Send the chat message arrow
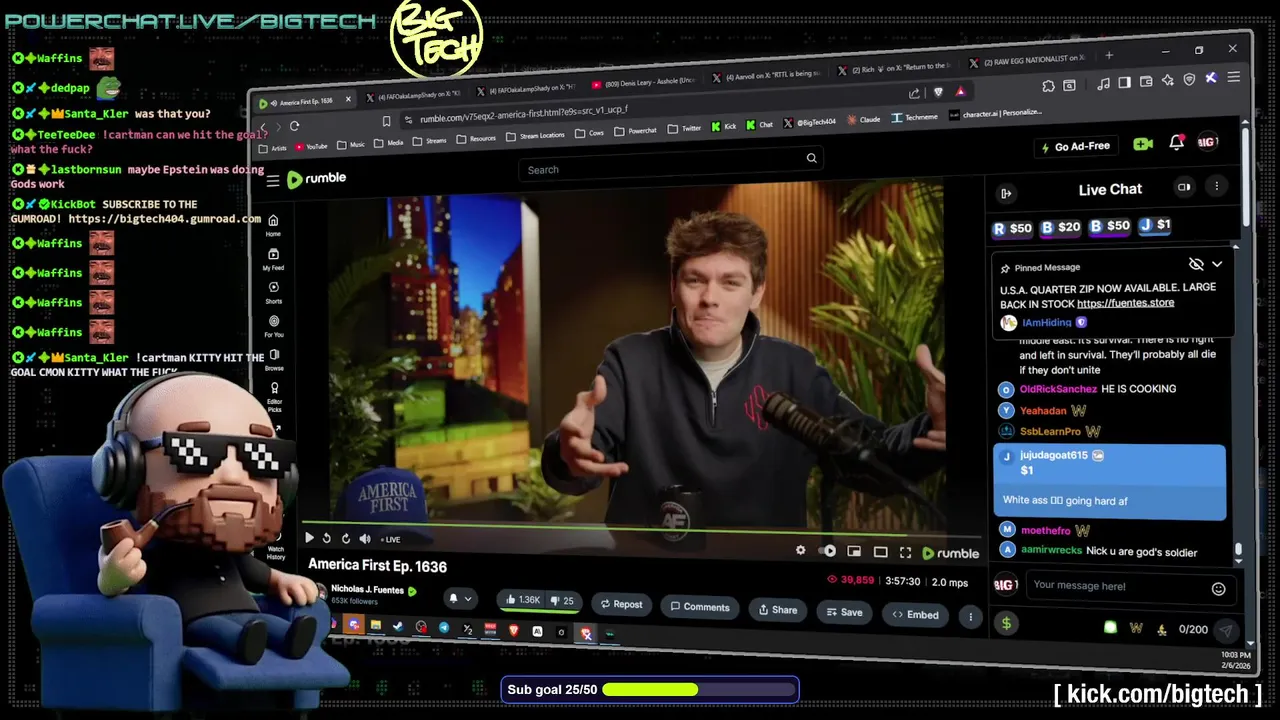 [x=1225, y=631]
